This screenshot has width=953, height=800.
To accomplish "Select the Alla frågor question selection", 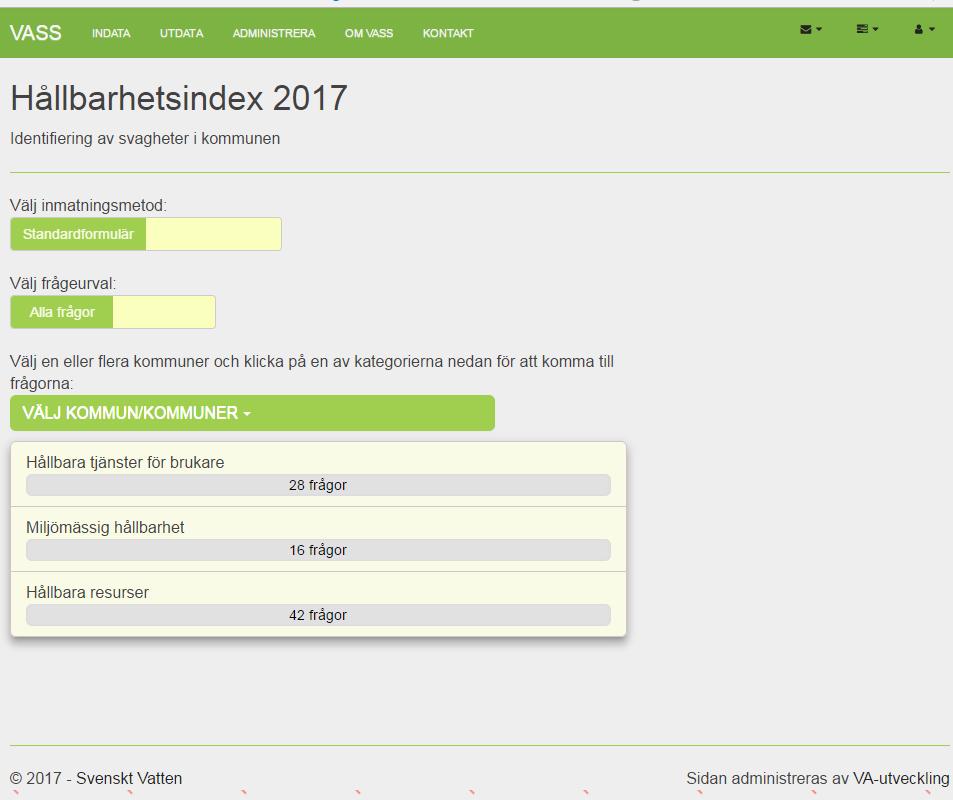I will coord(61,312).
